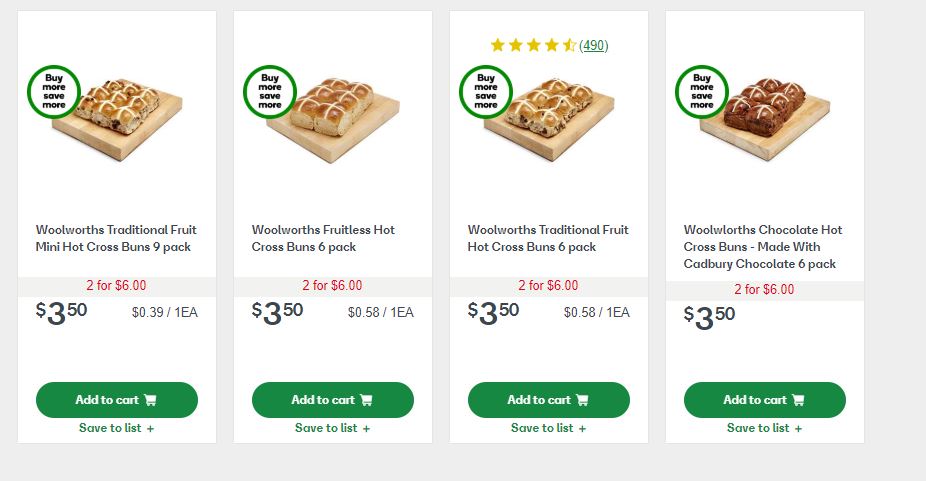Click the star rating on Traditional Fruit 6 pack
The image size is (926, 481).
[x=533, y=45]
